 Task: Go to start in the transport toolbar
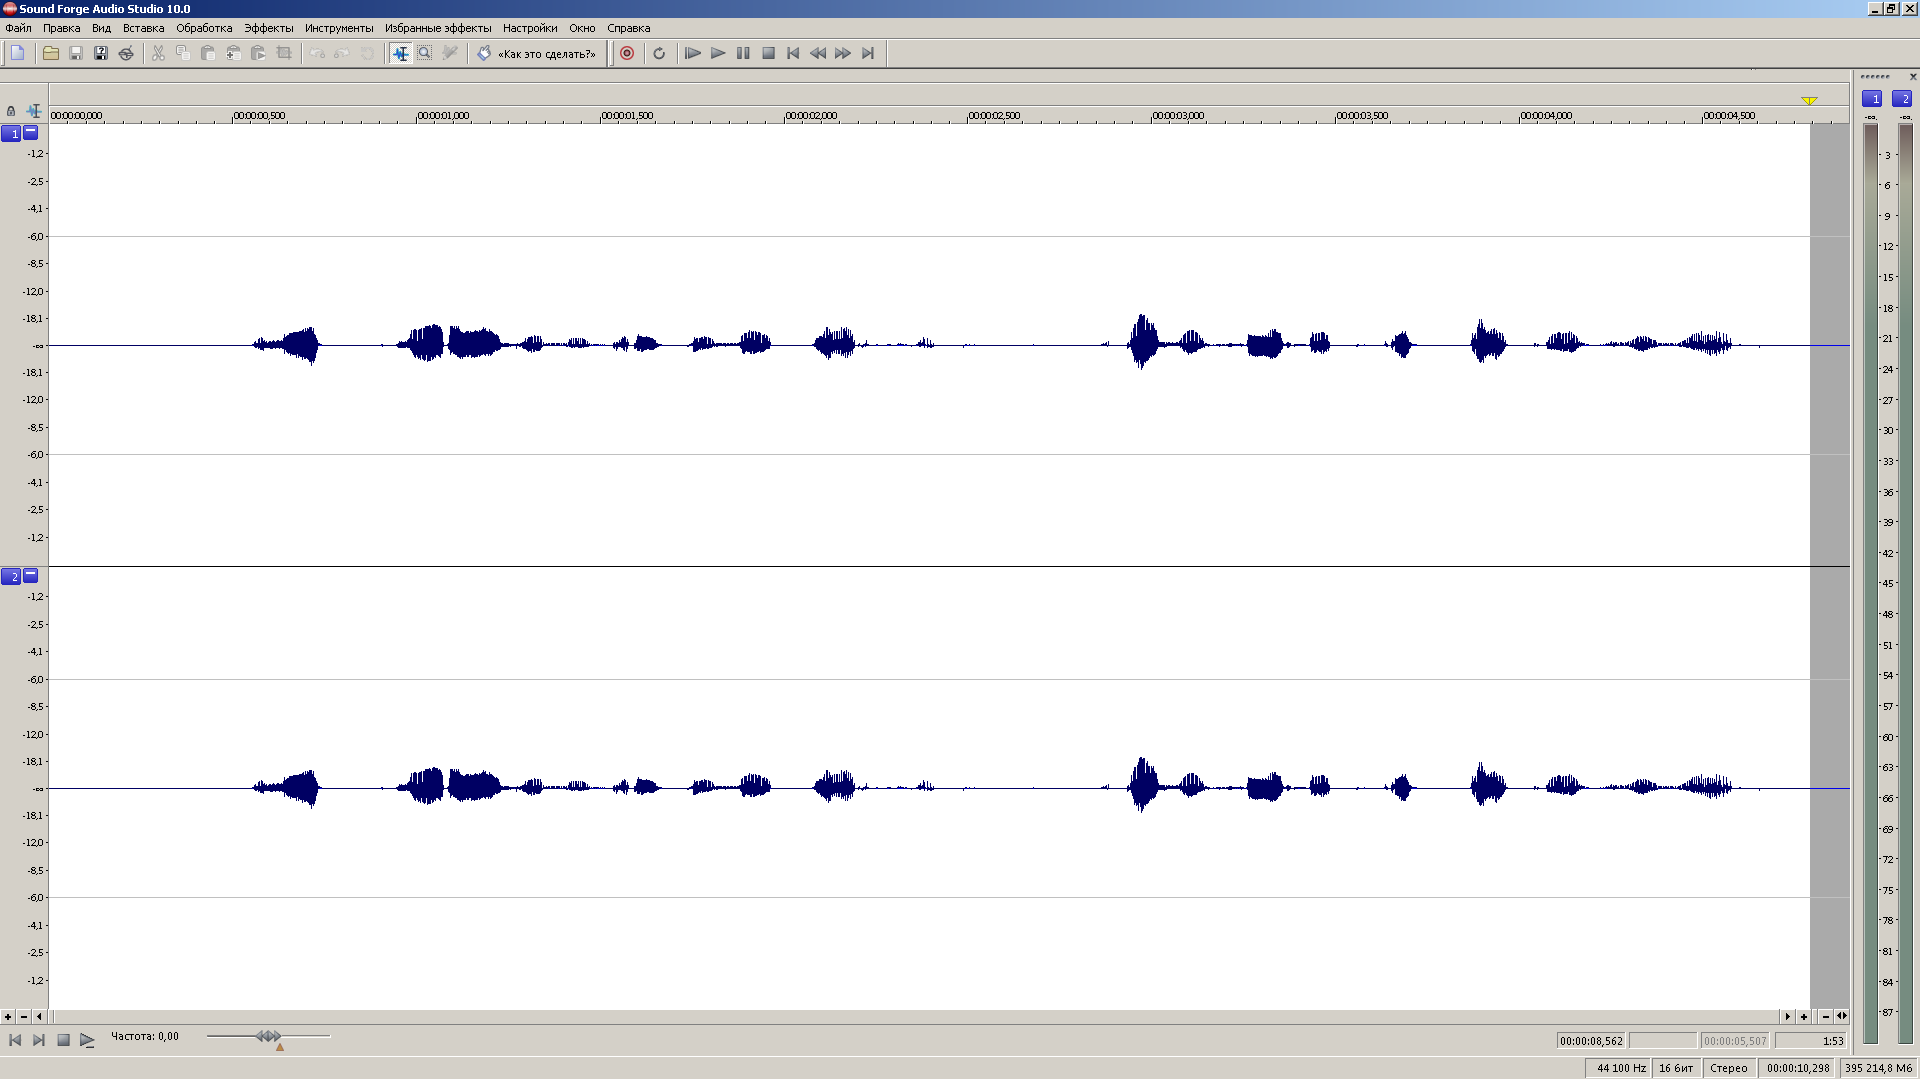(x=793, y=53)
